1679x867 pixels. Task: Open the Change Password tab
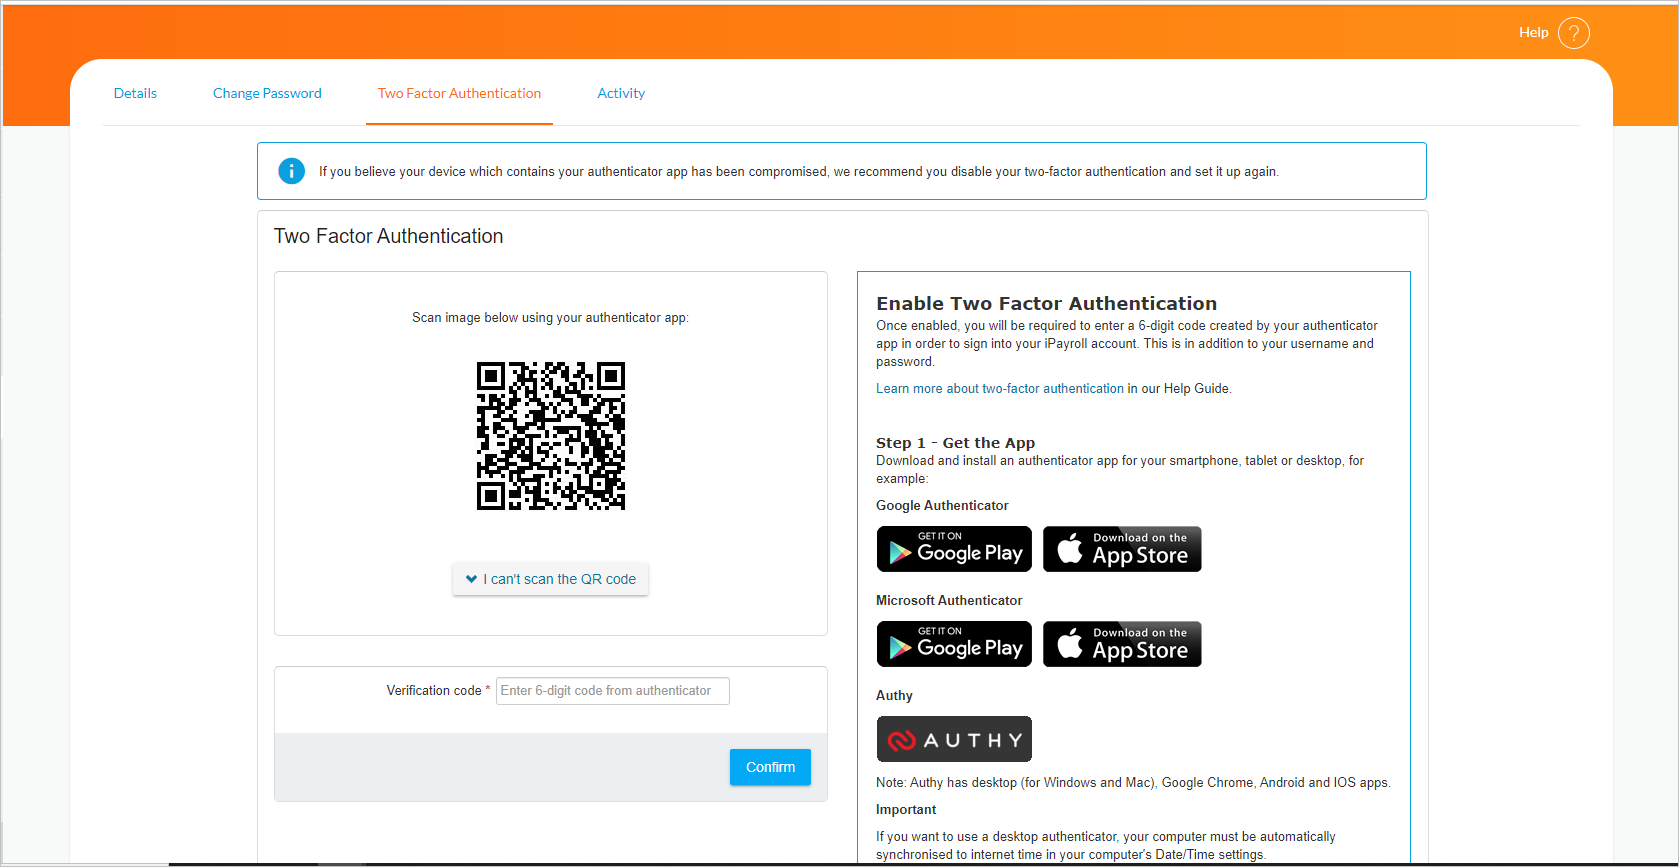click(267, 93)
